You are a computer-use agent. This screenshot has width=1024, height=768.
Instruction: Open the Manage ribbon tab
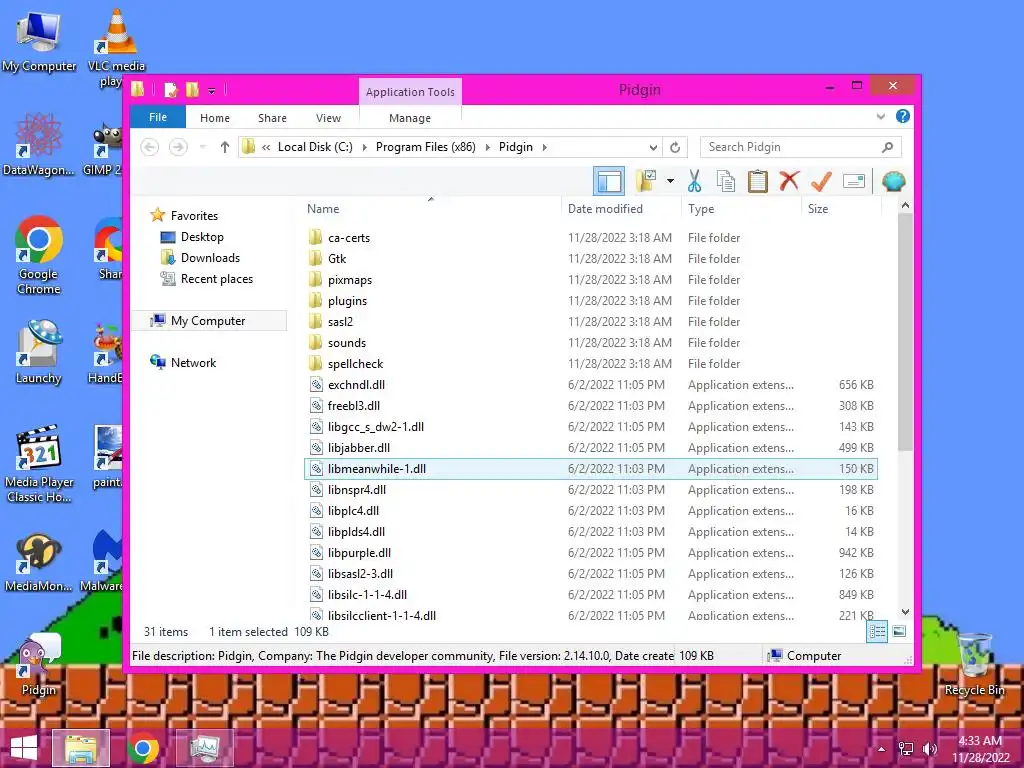(410, 118)
